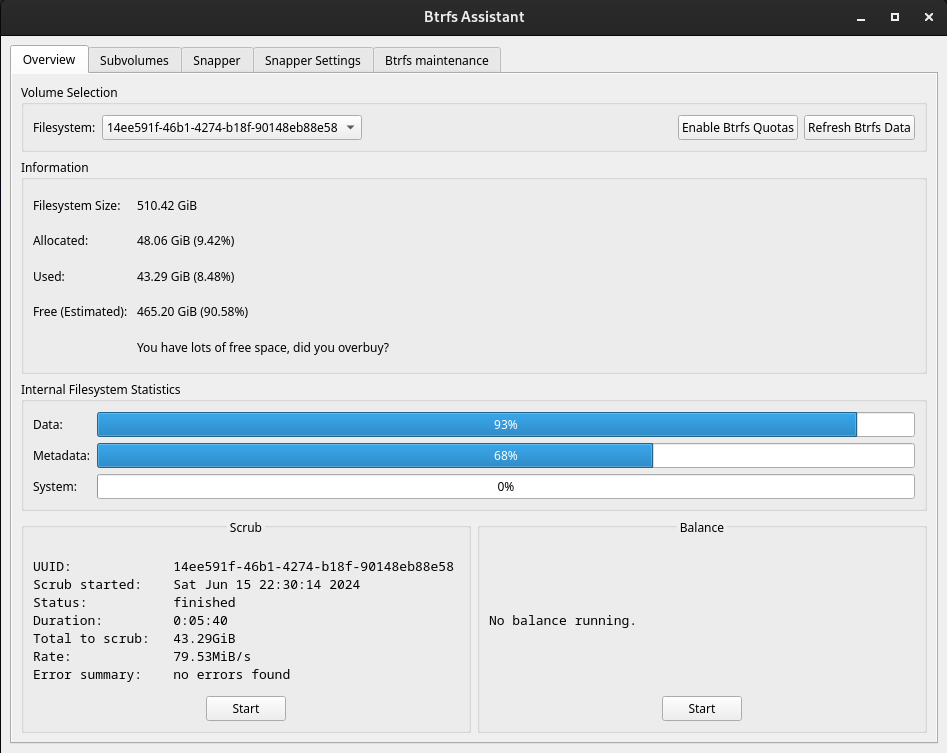
Task: Click Refresh Btrfs Data button
Action: coord(859,127)
